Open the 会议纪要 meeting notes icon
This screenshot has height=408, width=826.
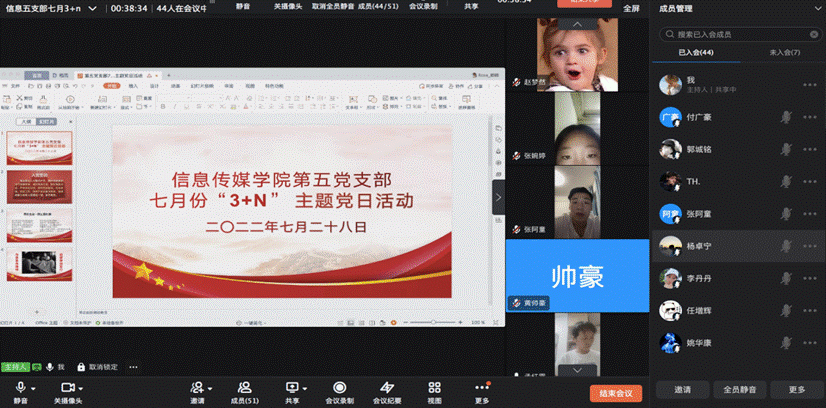(387, 387)
